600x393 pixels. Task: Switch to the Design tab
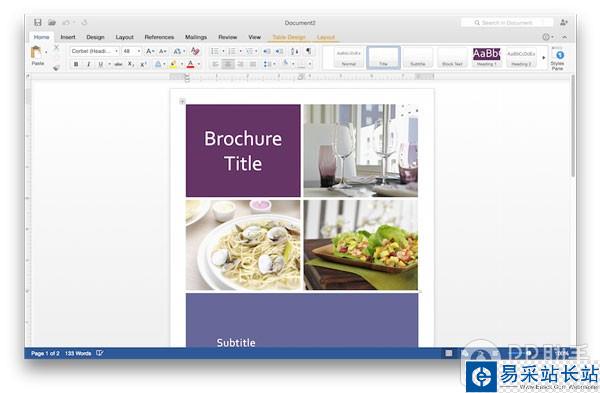pyautogui.click(x=95, y=37)
